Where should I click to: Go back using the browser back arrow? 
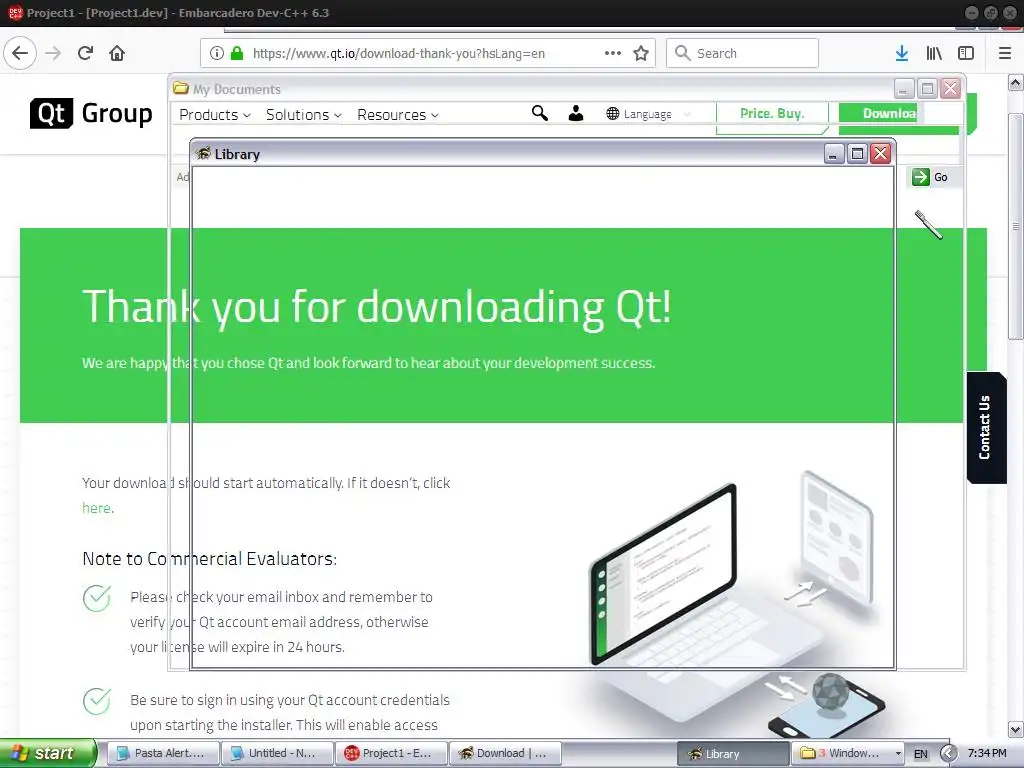point(20,53)
